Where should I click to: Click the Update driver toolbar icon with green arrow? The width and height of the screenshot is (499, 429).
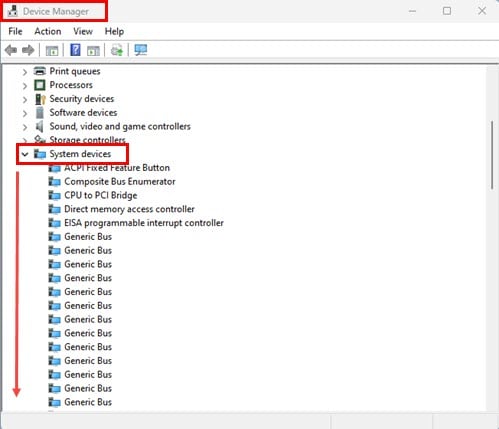coord(117,50)
